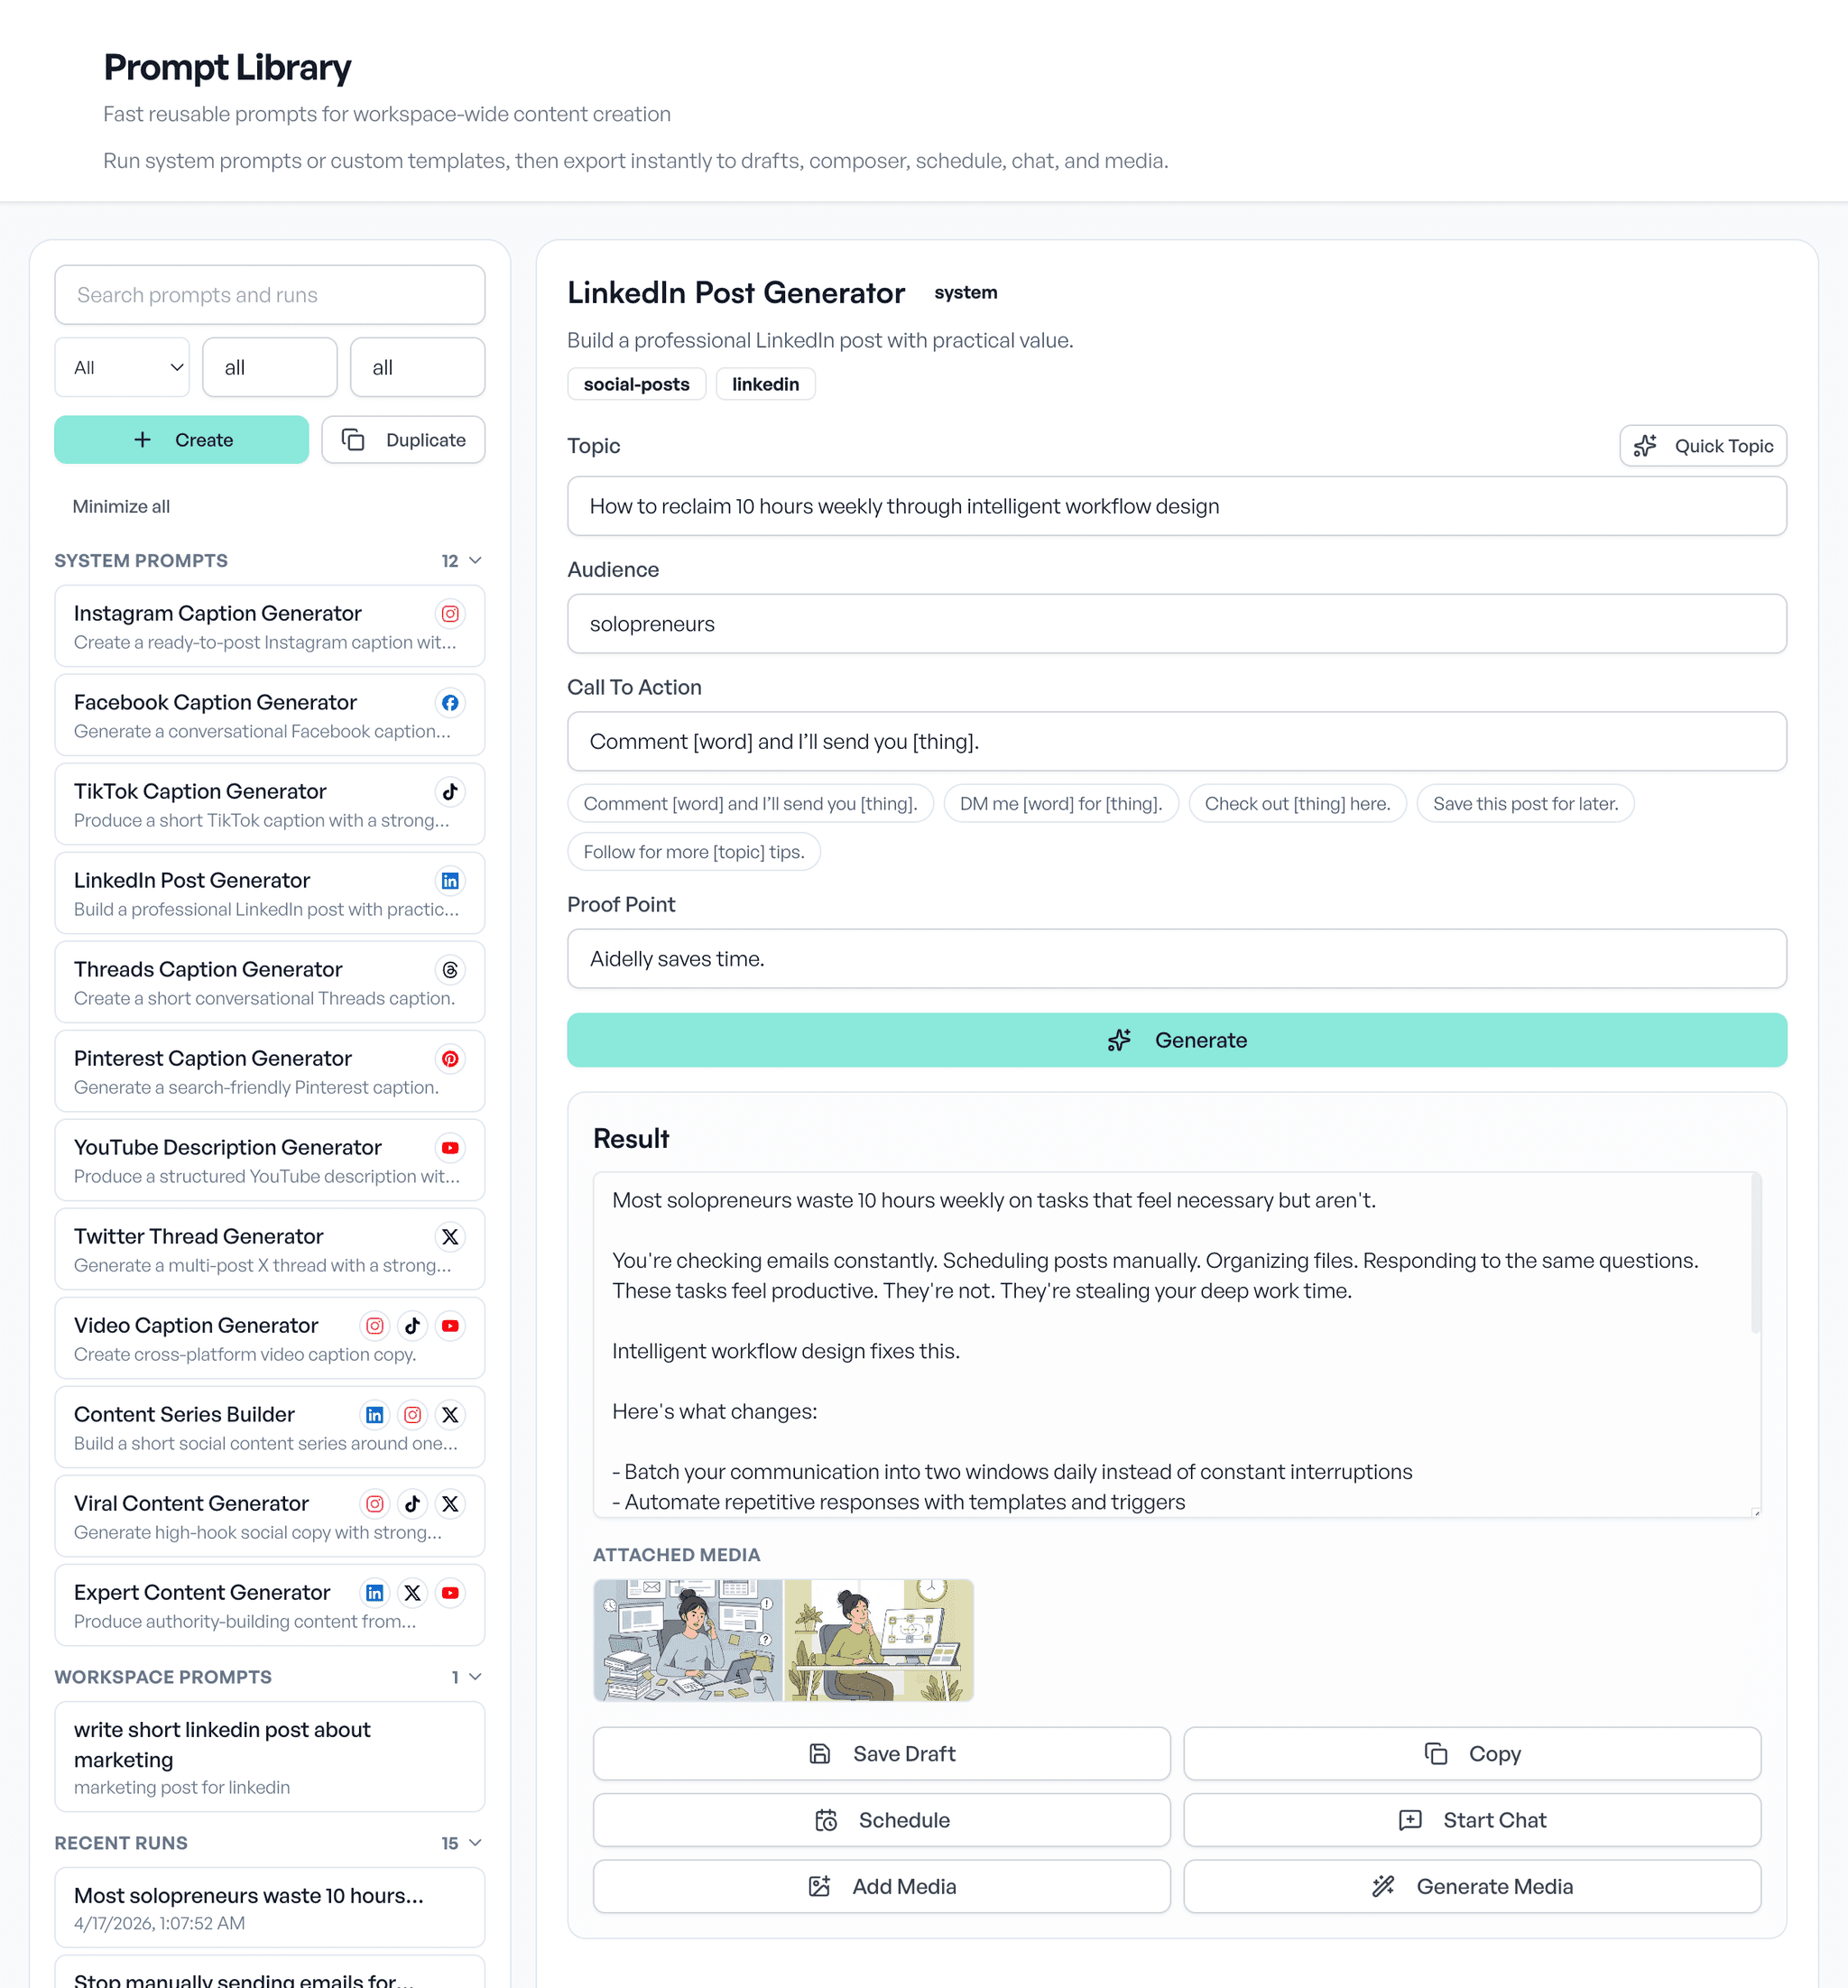Viewport: 1848px width, 1988px height.
Task: Click the YouTube icon on Expert Content Generator card
Action: click(x=450, y=1593)
